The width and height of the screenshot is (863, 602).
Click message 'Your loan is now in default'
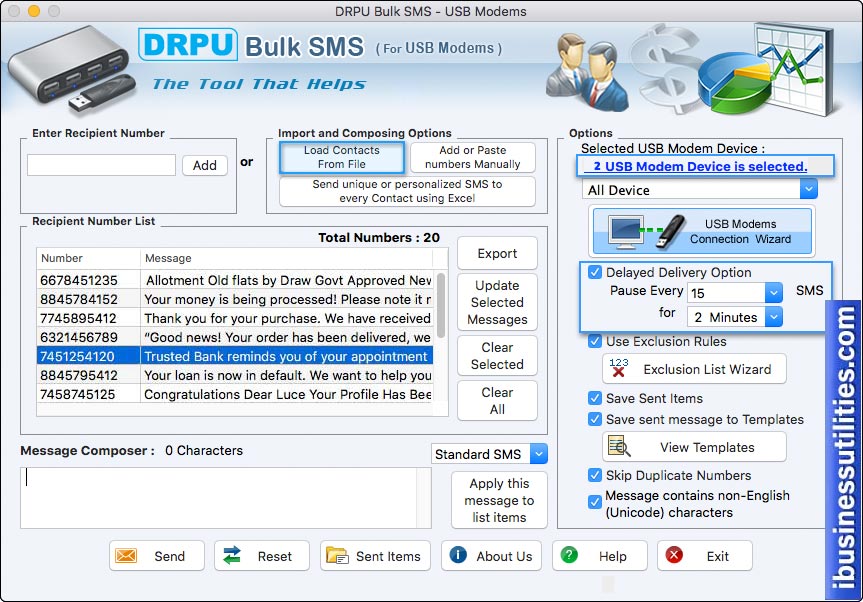coord(288,375)
